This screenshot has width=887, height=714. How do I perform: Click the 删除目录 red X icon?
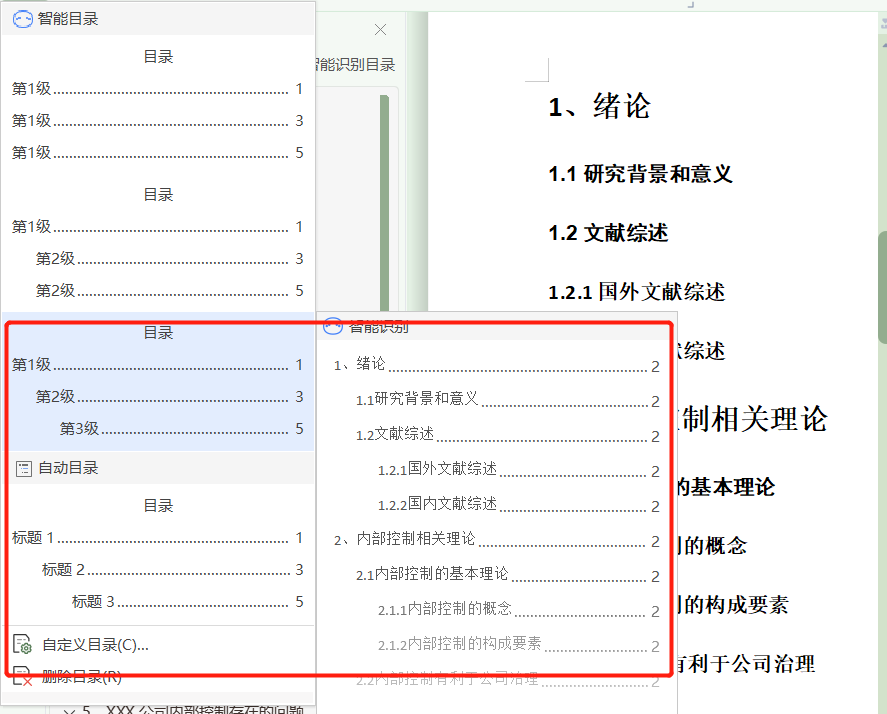click(x=23, y=676)
